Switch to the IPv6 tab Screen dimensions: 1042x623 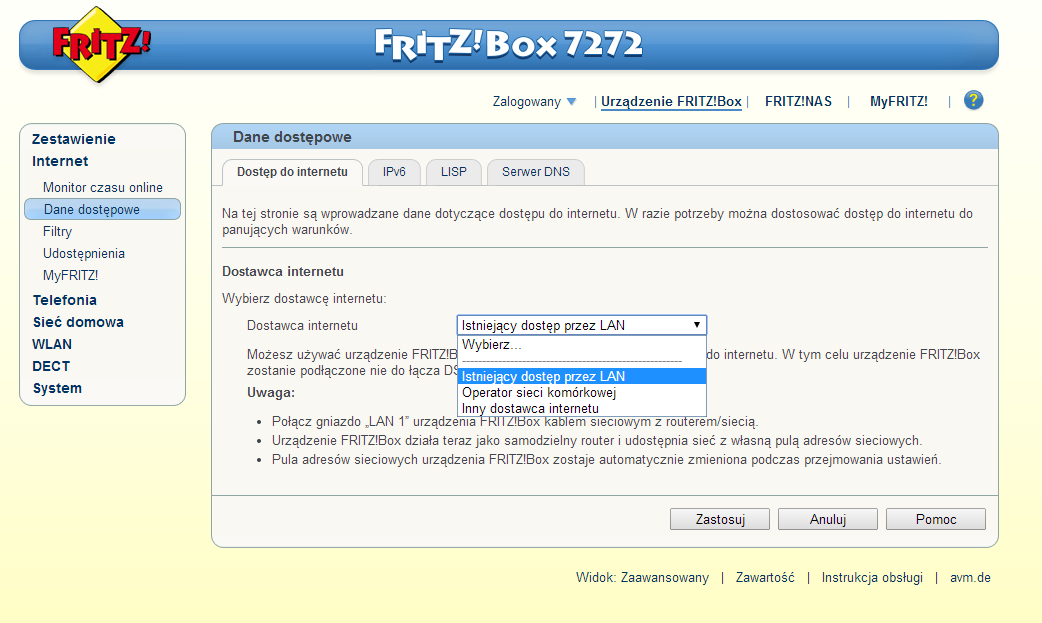coord(394,172)
